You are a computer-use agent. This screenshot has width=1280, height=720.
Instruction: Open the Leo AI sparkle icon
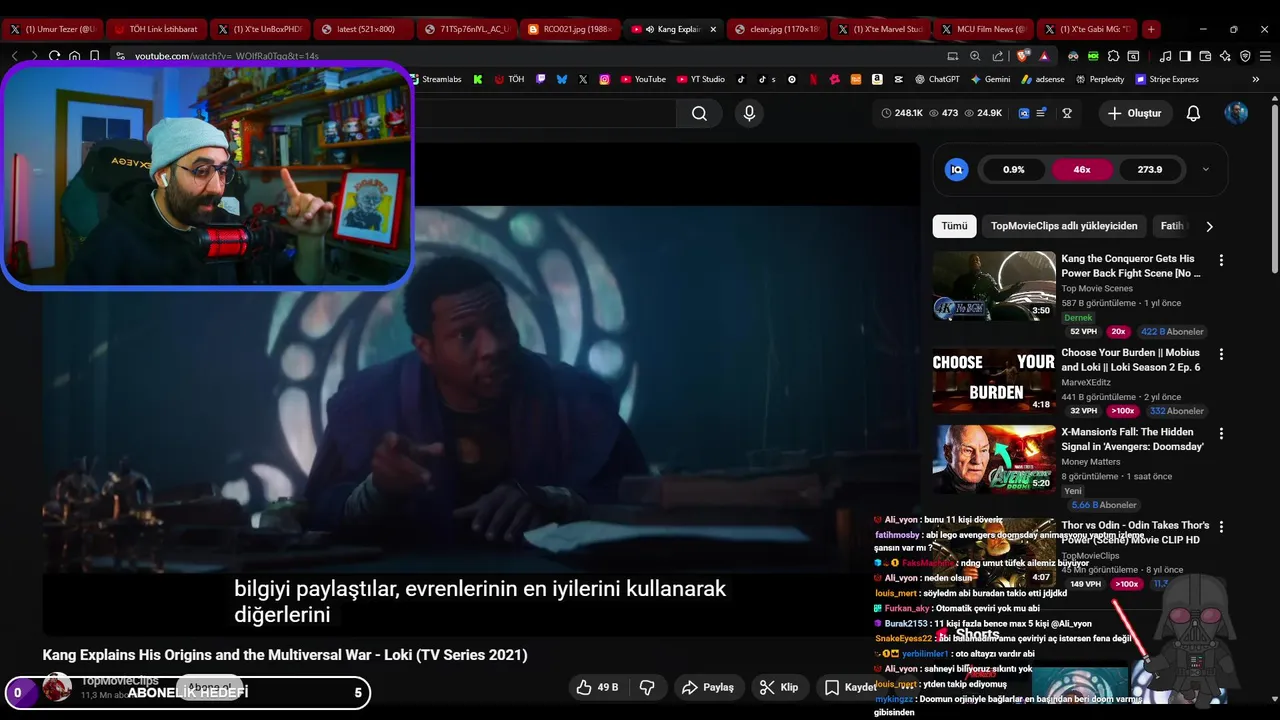1225,56
